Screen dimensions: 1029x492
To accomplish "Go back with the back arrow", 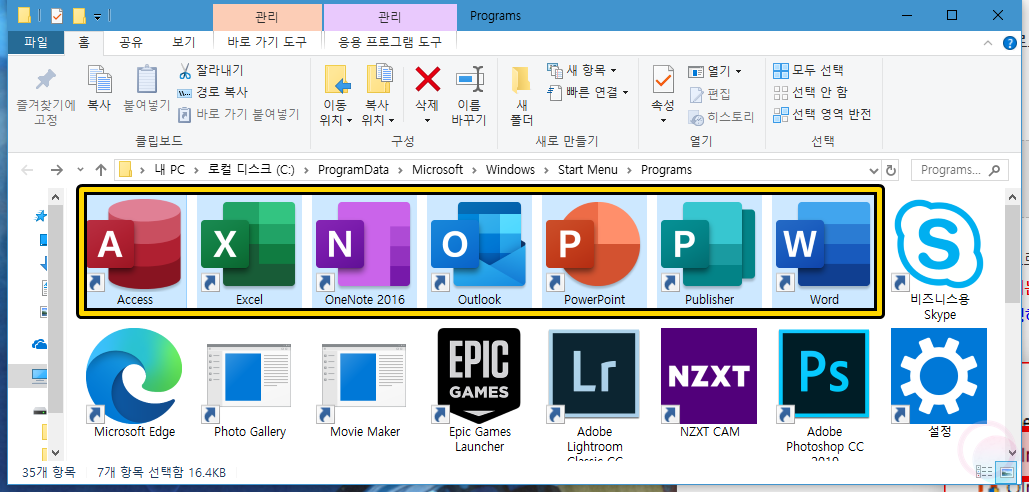I will click(x=28, y=171).
